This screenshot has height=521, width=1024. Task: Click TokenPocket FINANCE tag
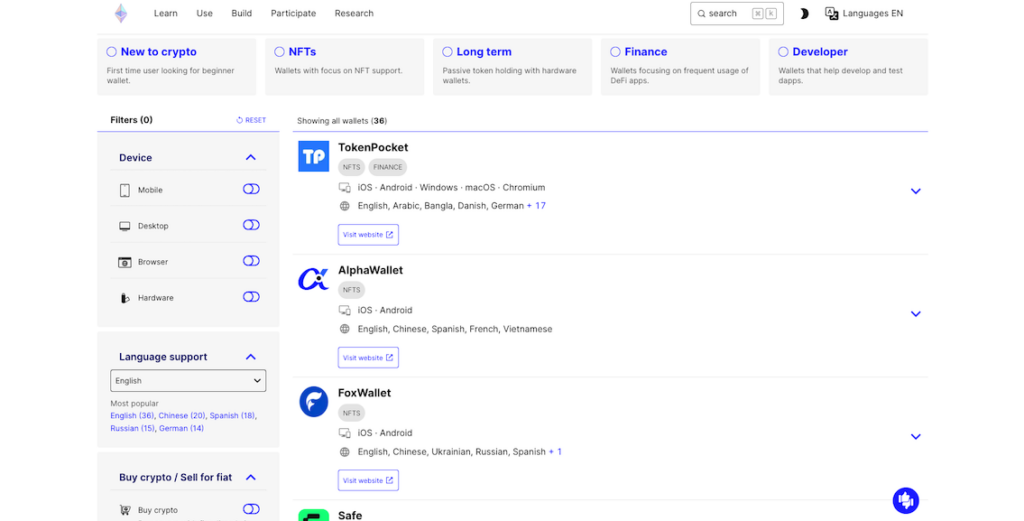click(x=388, y=167)
